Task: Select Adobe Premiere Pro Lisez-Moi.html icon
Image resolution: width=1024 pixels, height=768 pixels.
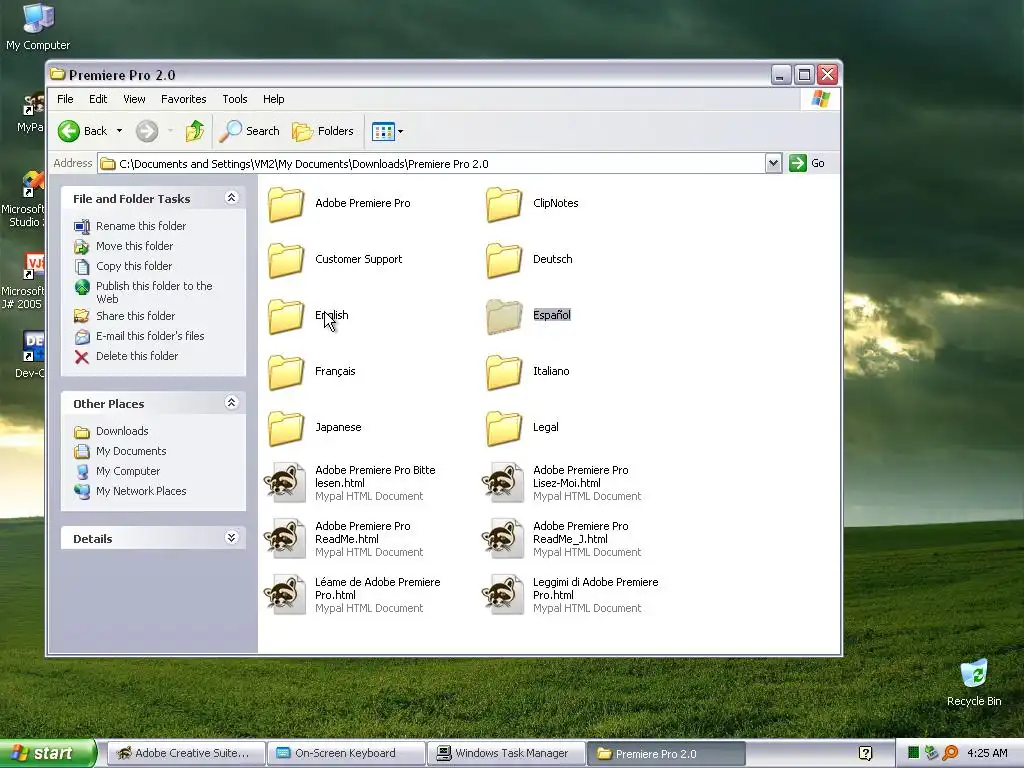Action: click(503, 483)
